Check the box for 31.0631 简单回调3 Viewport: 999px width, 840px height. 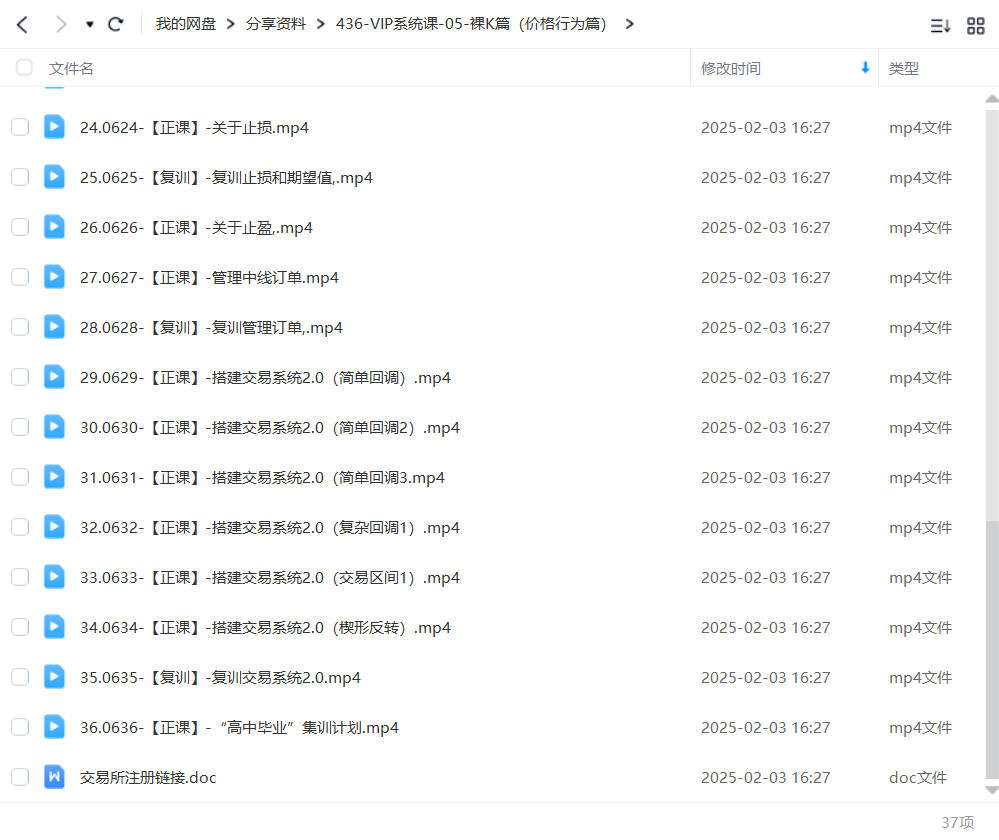coord(20,477)
